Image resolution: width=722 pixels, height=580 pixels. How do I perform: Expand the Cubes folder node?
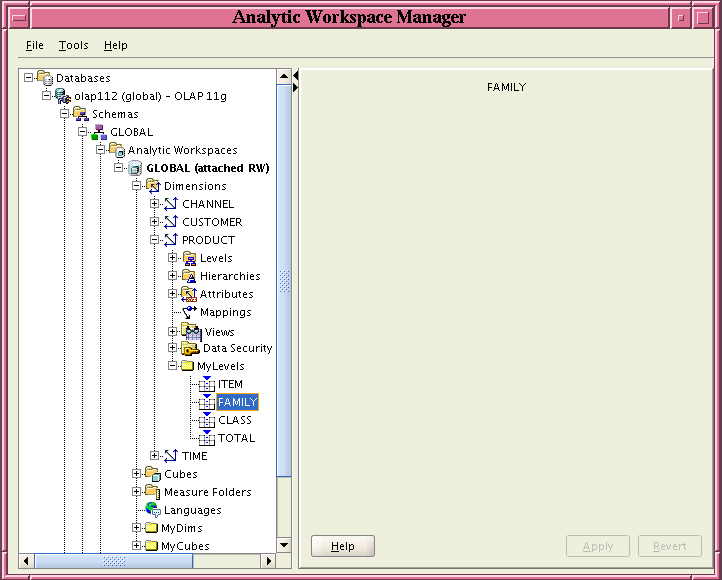pos(137,474)
